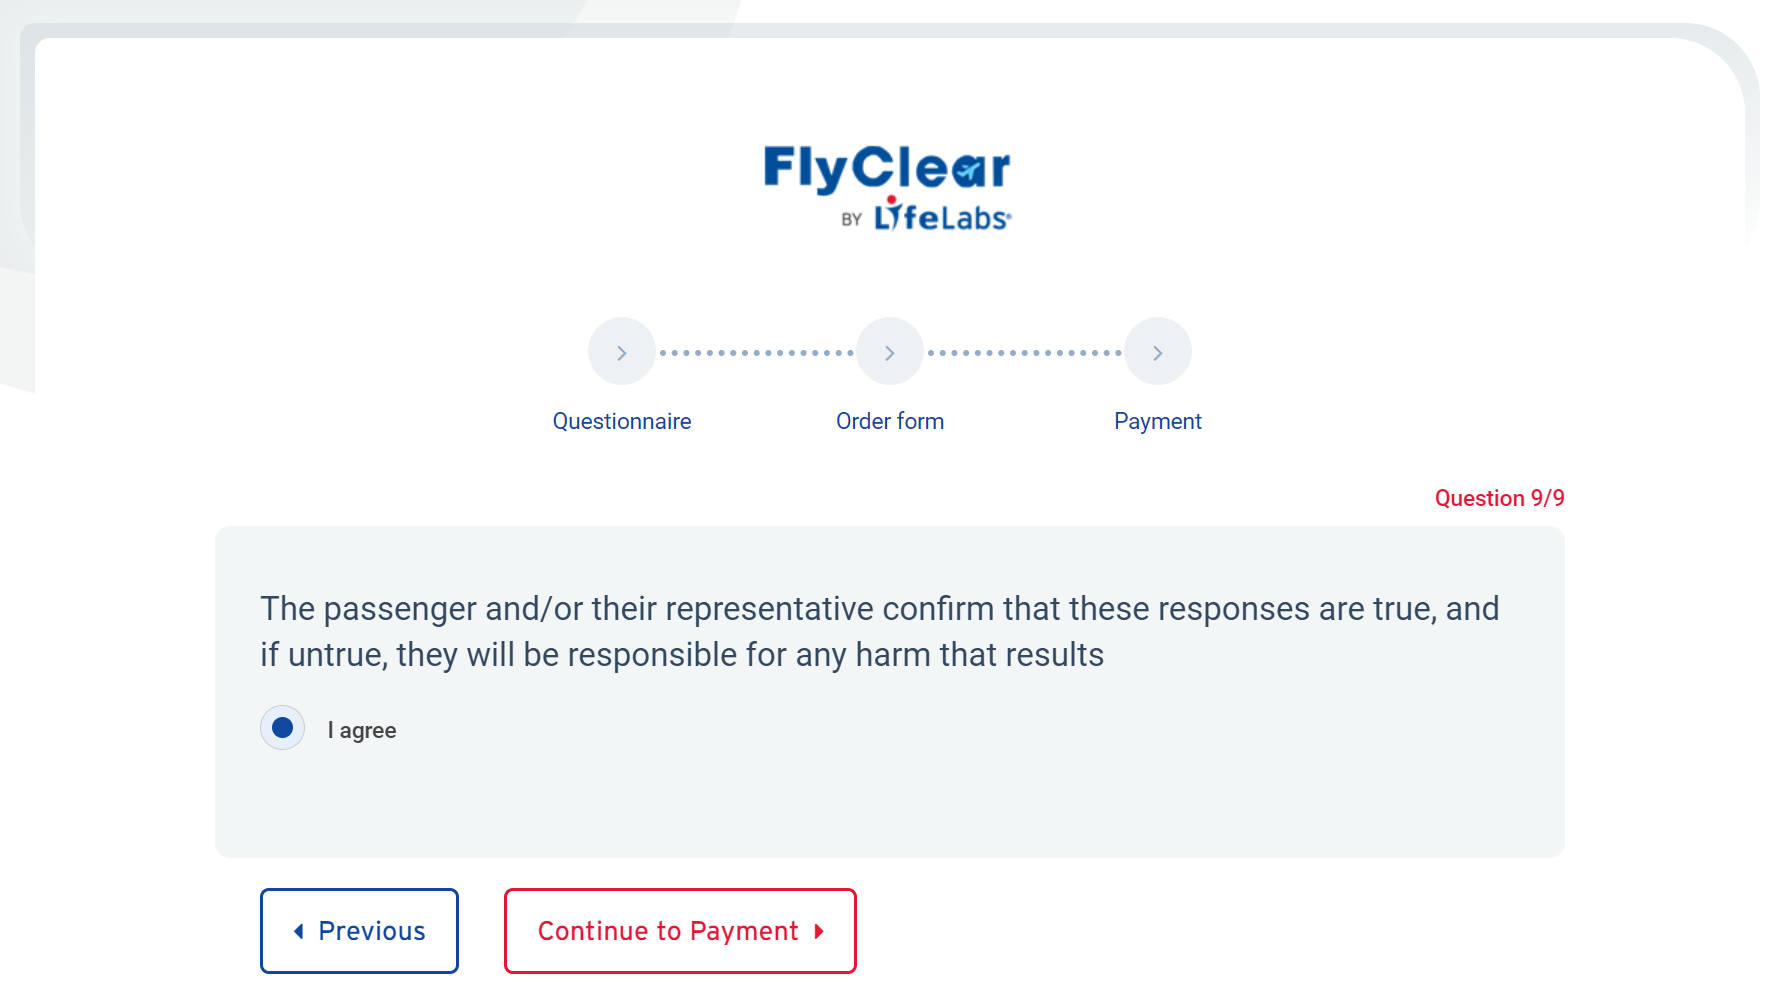The image size is (1773, 982).
Task: Jump to the Payment step label
Action: (x=1157, y=421)
